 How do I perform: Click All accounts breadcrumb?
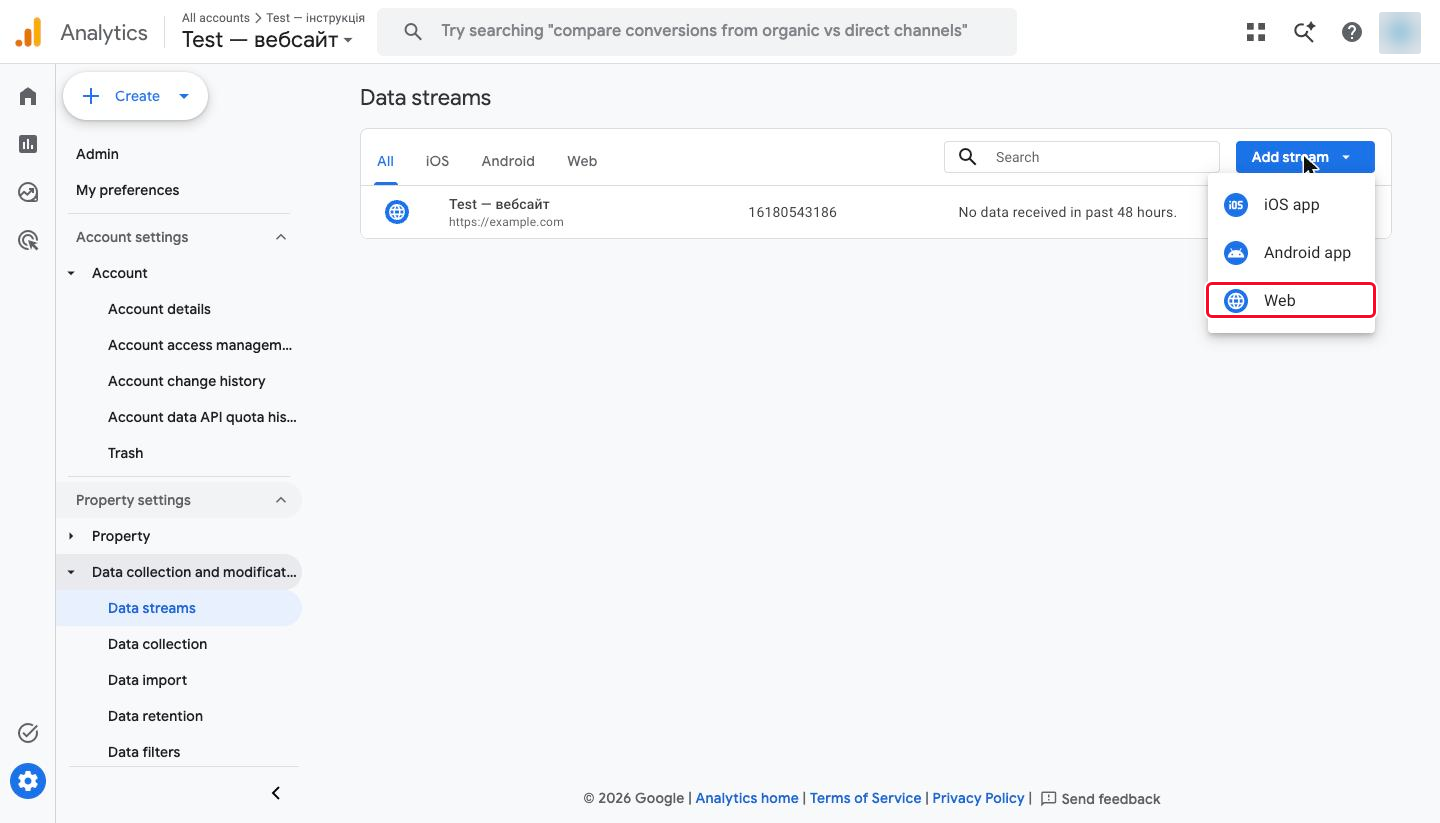216,18
